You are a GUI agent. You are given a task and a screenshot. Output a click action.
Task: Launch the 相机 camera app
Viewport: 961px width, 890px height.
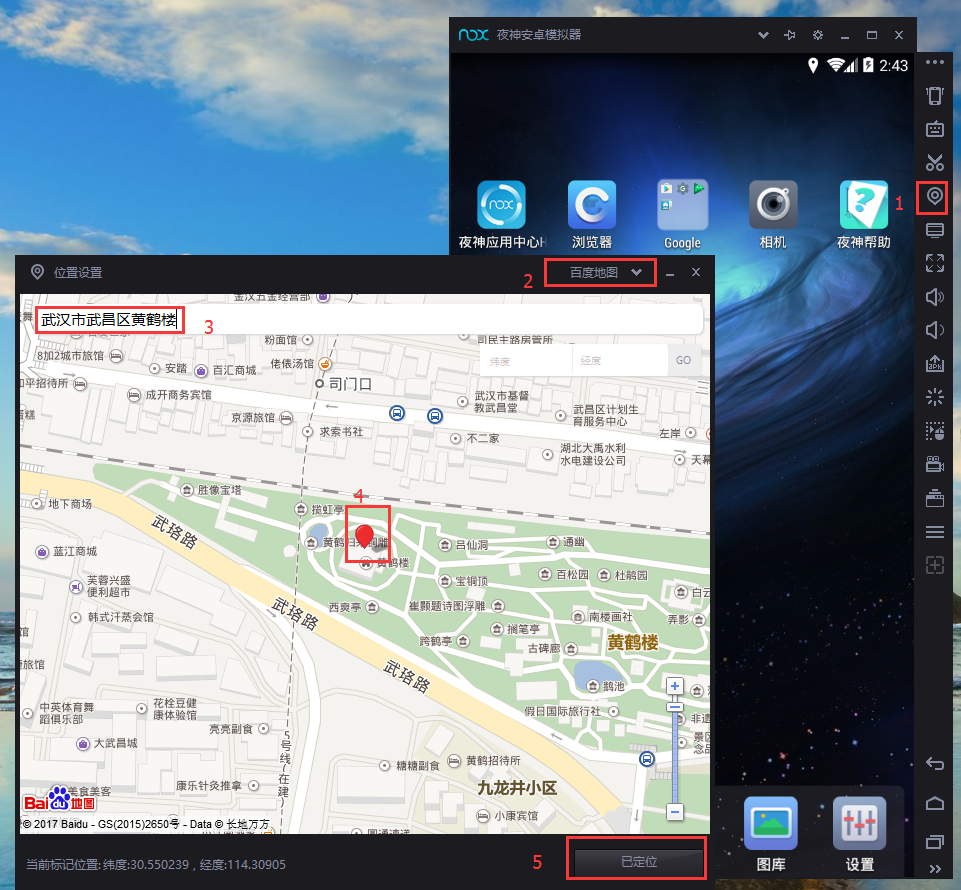(x=773, y=215)
